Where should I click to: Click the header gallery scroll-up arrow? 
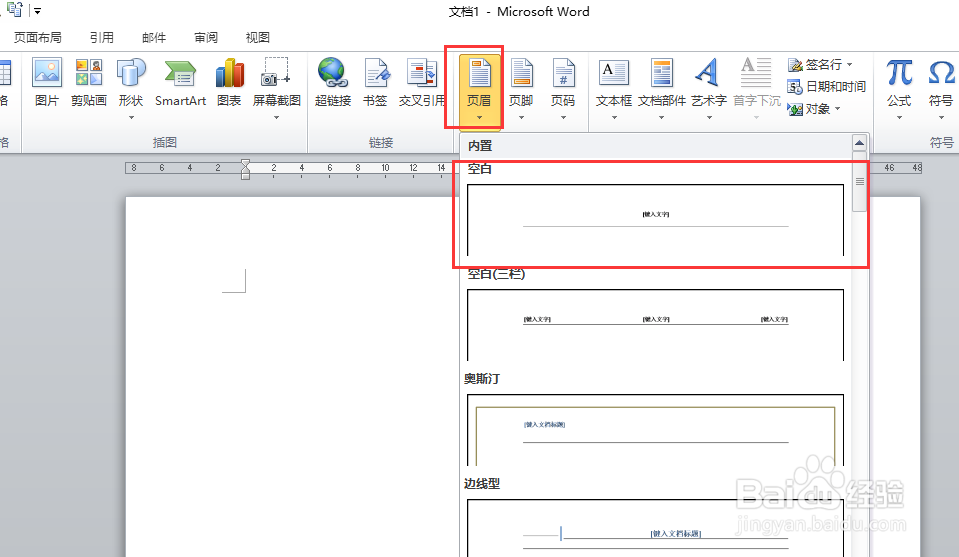[x=859, y=143]
